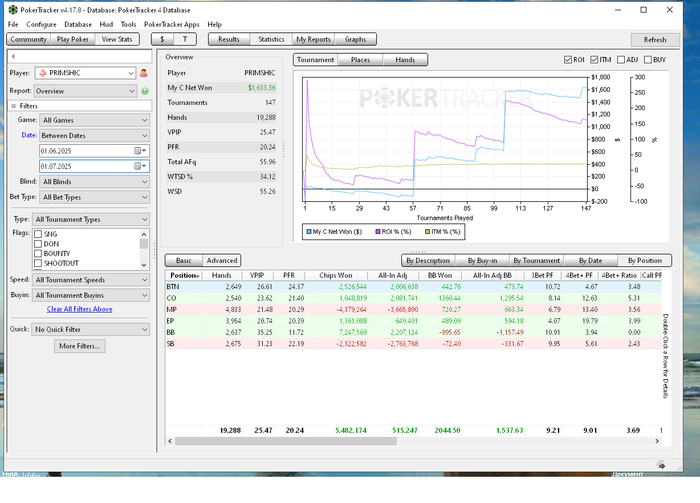
Task: Check the SHOOTOUT flag checkbox
Action: [38, 263]
